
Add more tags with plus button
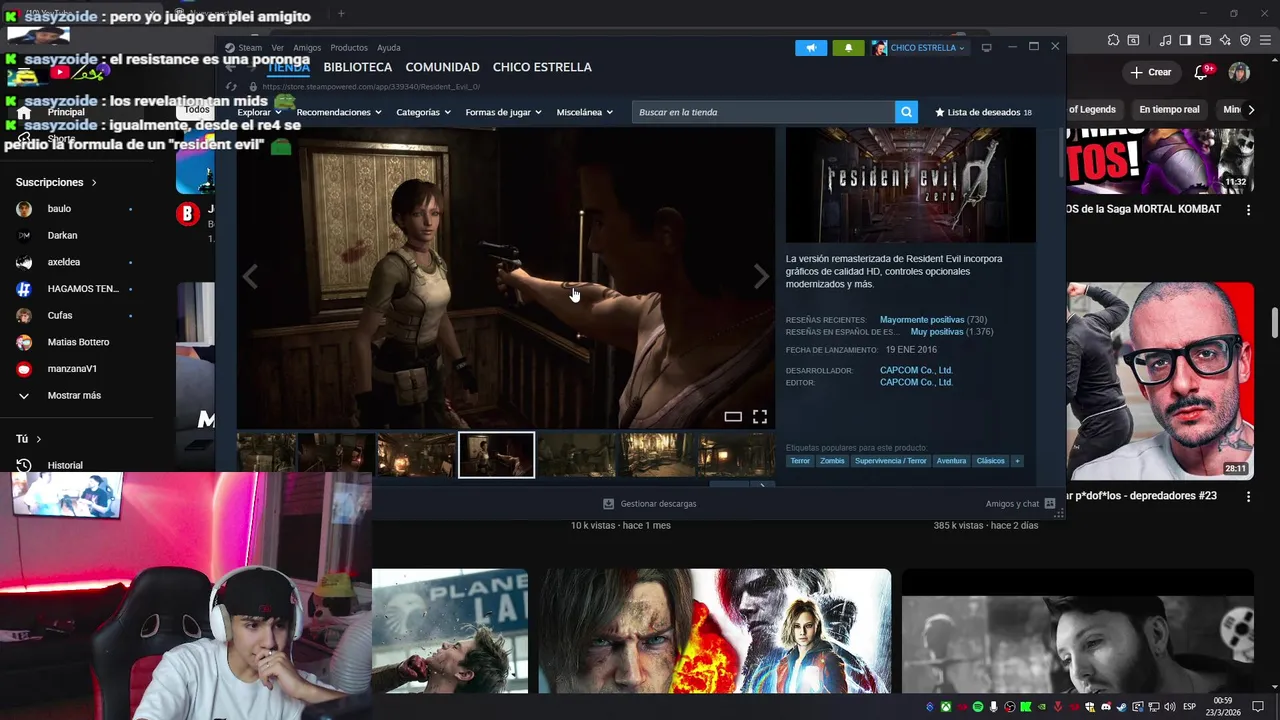click(1017, 461)
